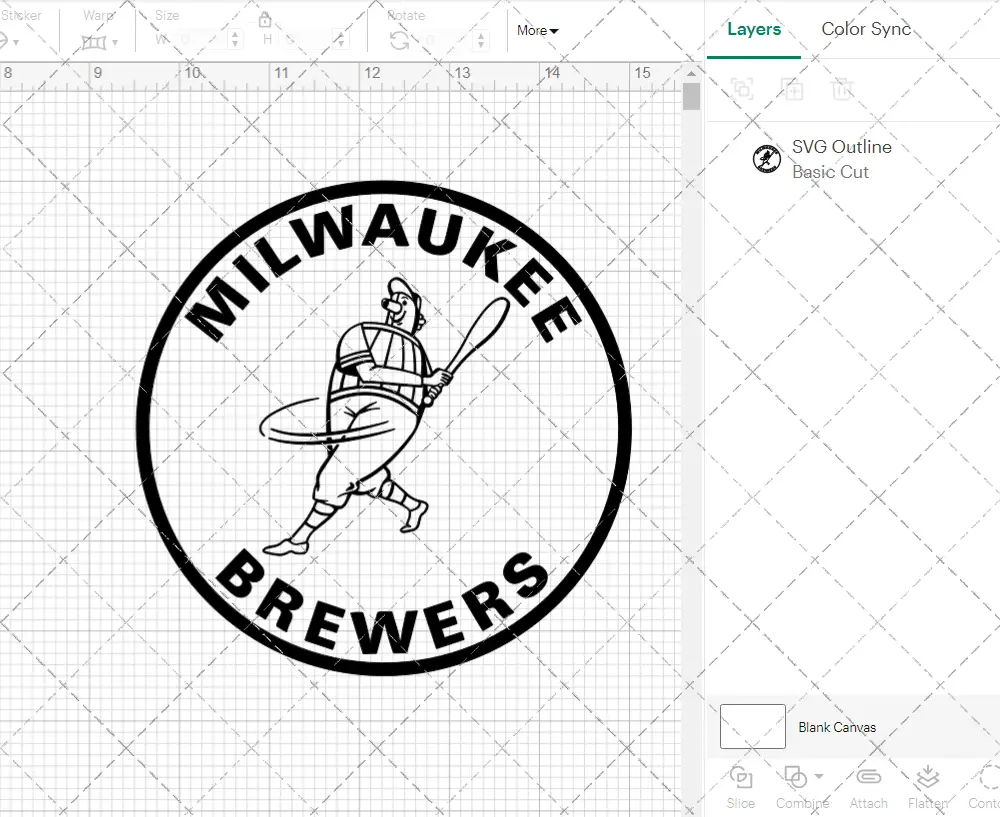The width and height of the screenshot is (1000, 817).
Task: Toggle the size aspect ratio lock
Action: pos(265,20)
